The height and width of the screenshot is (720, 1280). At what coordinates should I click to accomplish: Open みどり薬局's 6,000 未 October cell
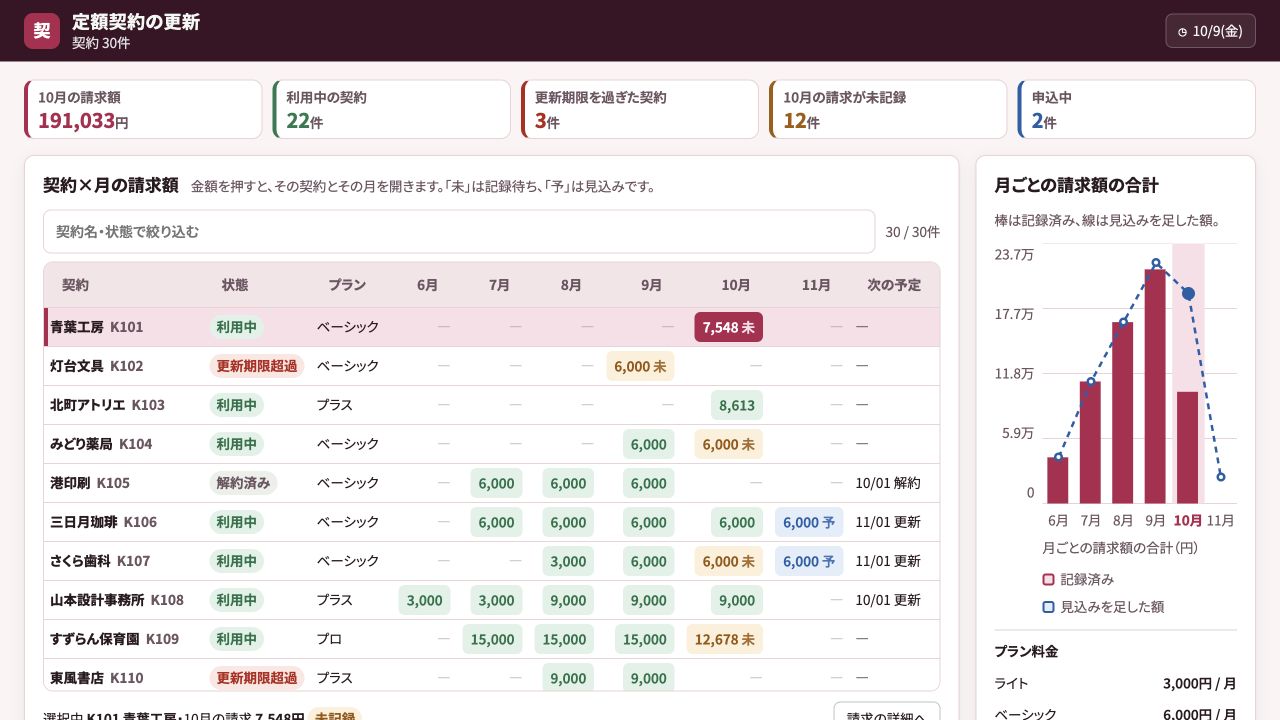point(728,444)
